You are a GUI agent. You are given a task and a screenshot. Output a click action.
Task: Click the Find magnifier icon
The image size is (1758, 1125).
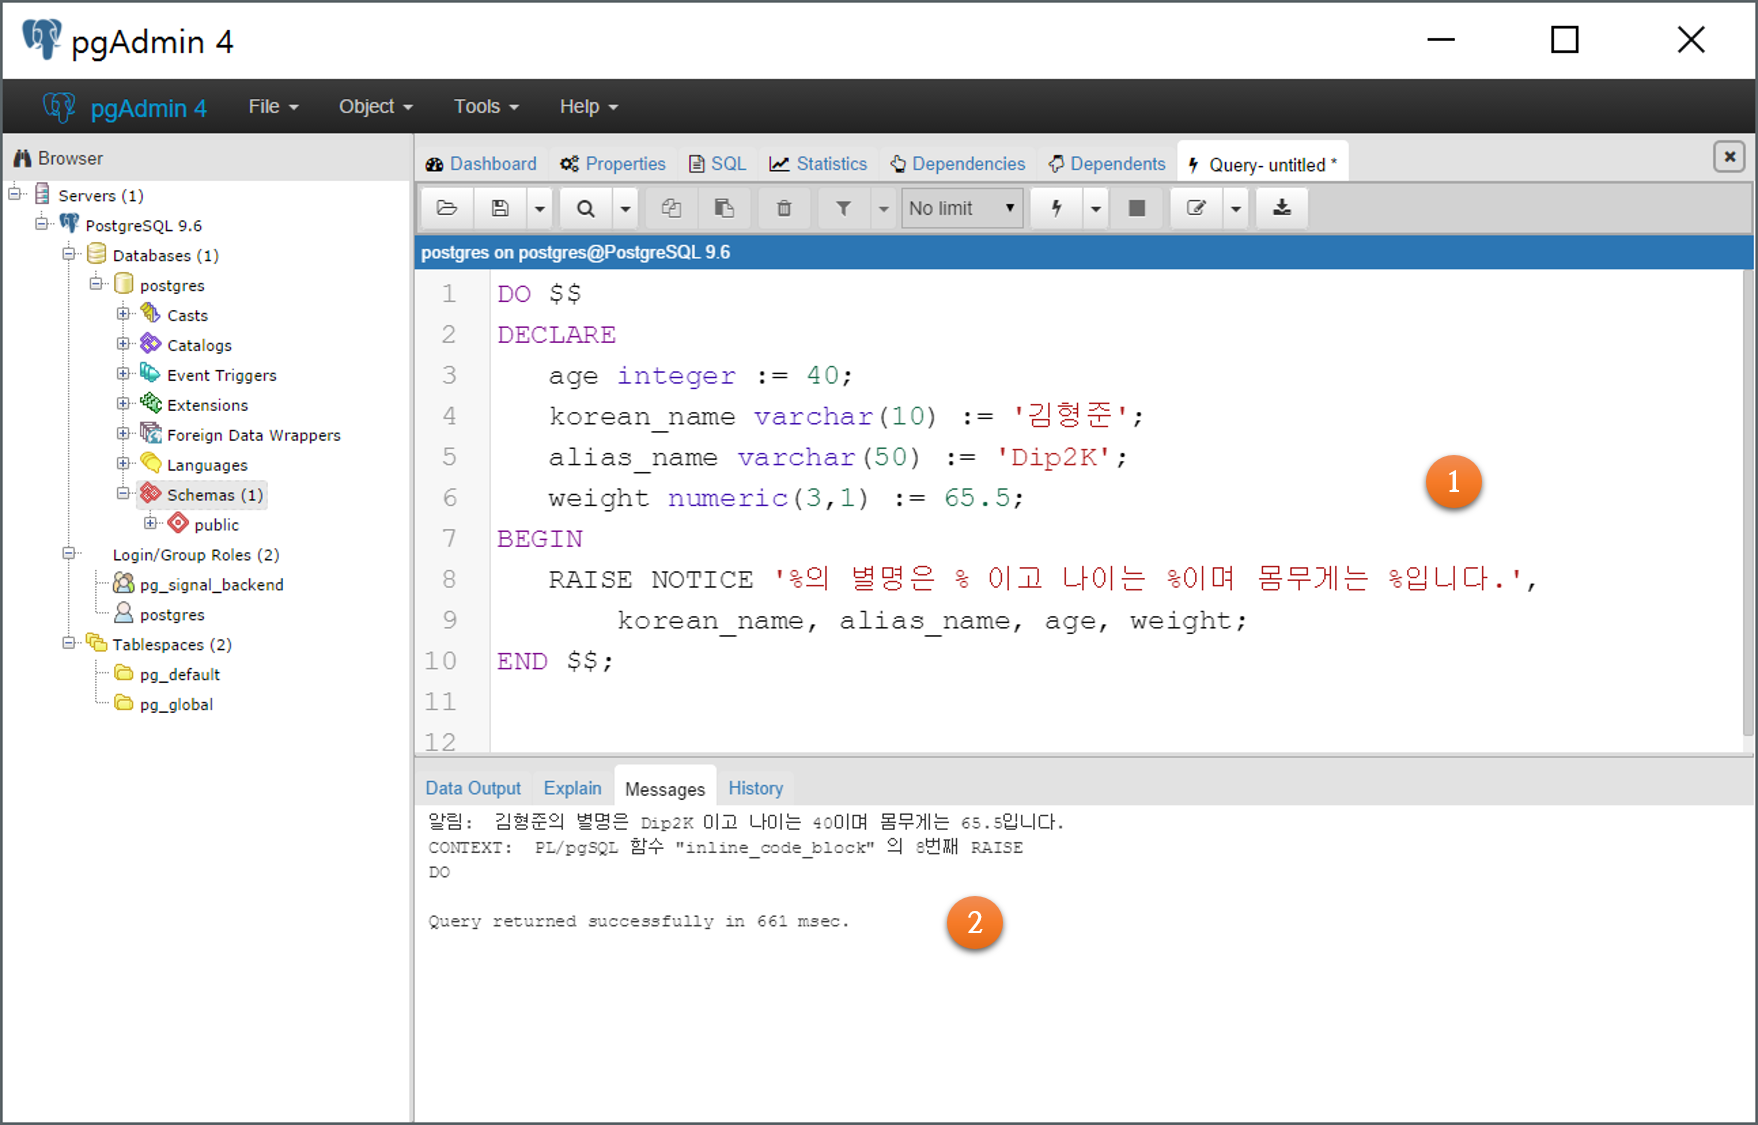pyautogui.click(x=586, y=208)
